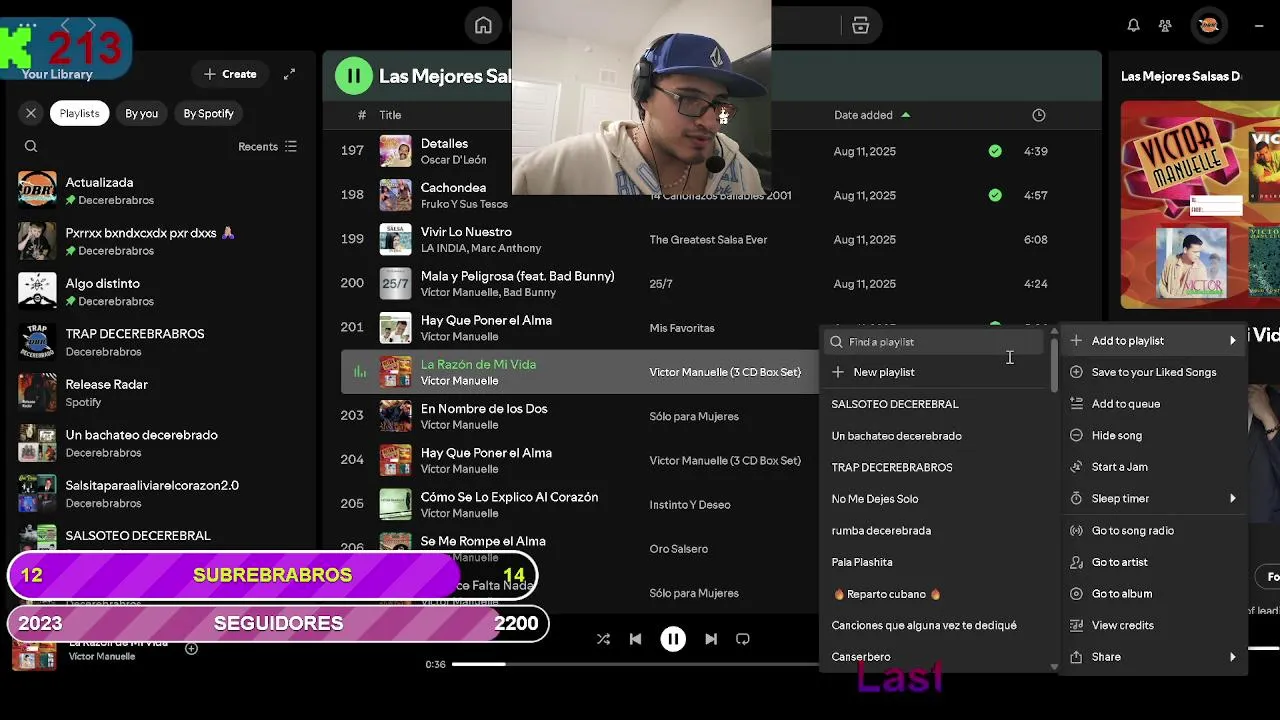Choose Start a Jam
Viewport: 1280px width, 720px height.
[1154, 467]
